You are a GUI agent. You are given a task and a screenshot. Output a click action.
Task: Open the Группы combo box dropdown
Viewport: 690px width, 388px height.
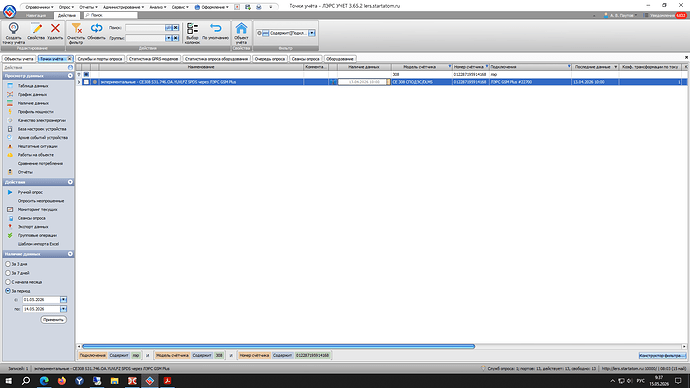point(168,38)
